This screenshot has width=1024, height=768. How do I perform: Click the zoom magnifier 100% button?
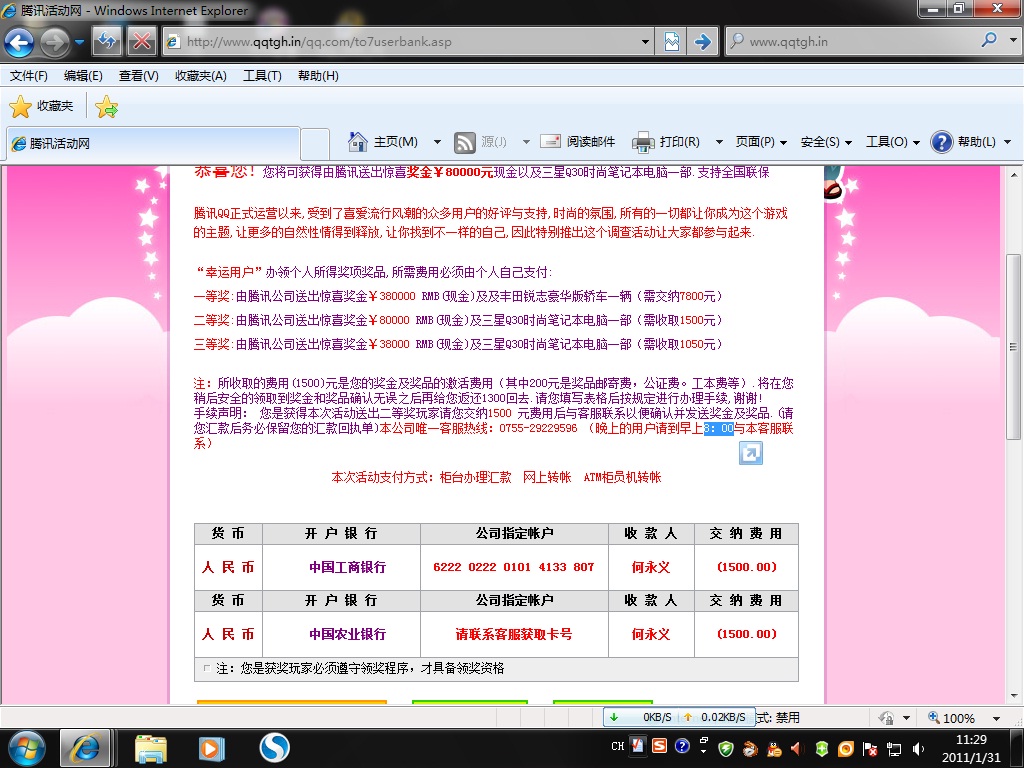tap(952, 718)
